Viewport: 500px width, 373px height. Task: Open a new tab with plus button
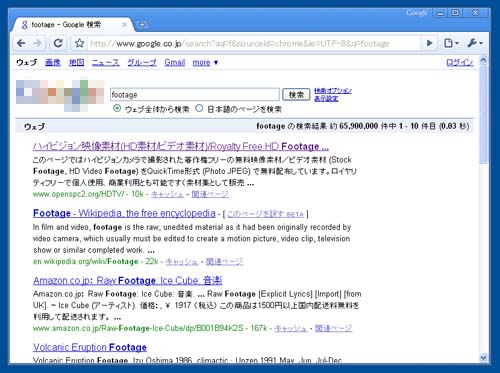(142, 25)
